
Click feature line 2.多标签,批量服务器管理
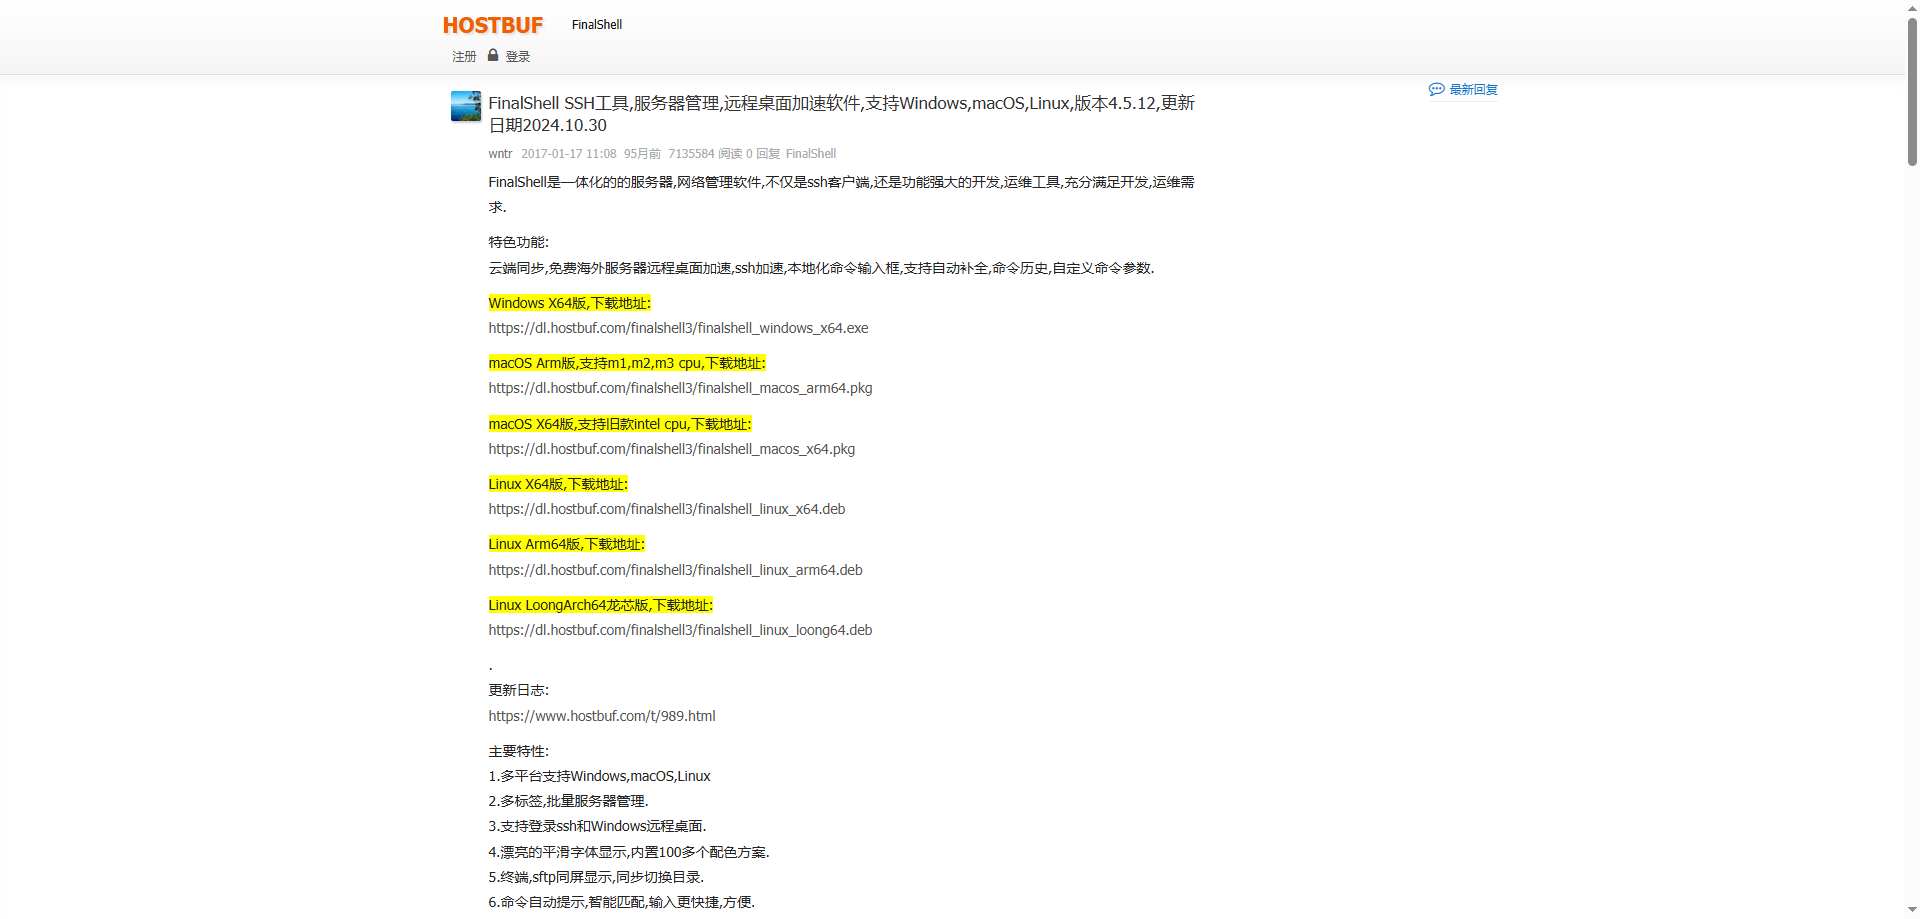(569, 801)
